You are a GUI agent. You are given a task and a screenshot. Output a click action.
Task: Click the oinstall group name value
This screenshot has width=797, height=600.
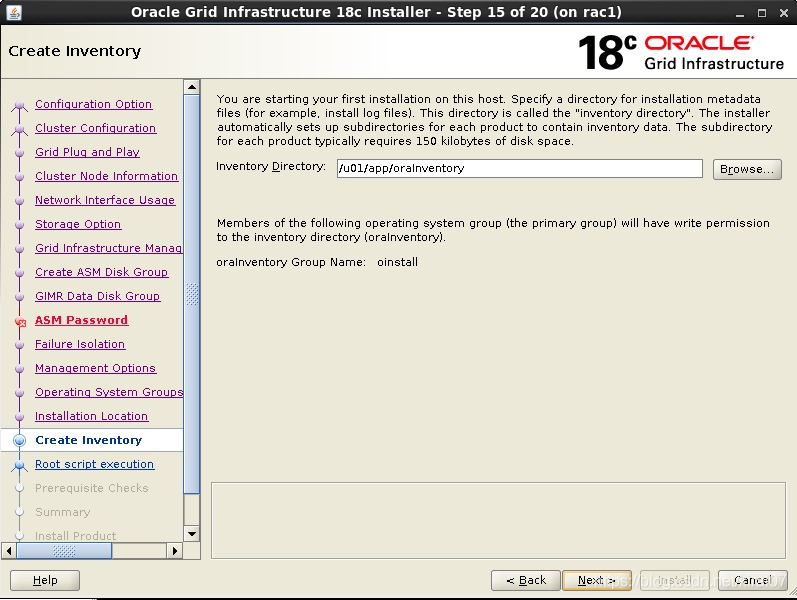click(397, 262)
